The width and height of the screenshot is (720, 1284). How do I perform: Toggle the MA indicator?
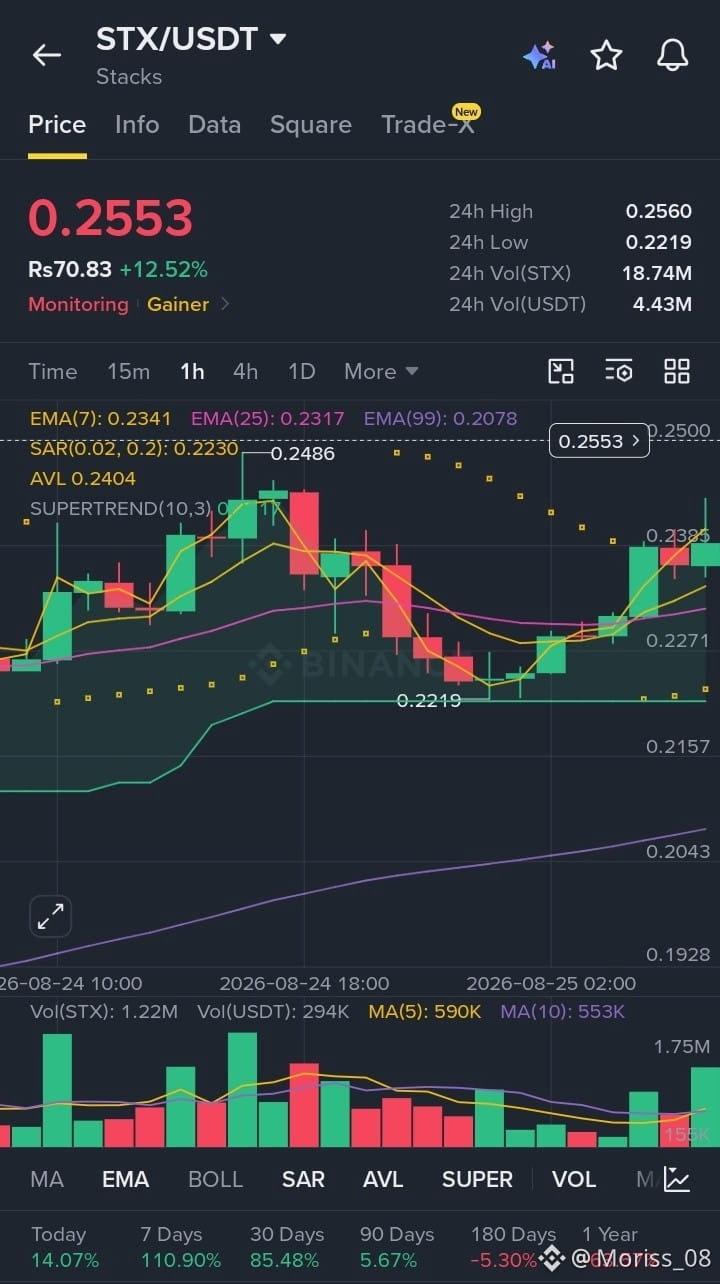click(47, 1180)
